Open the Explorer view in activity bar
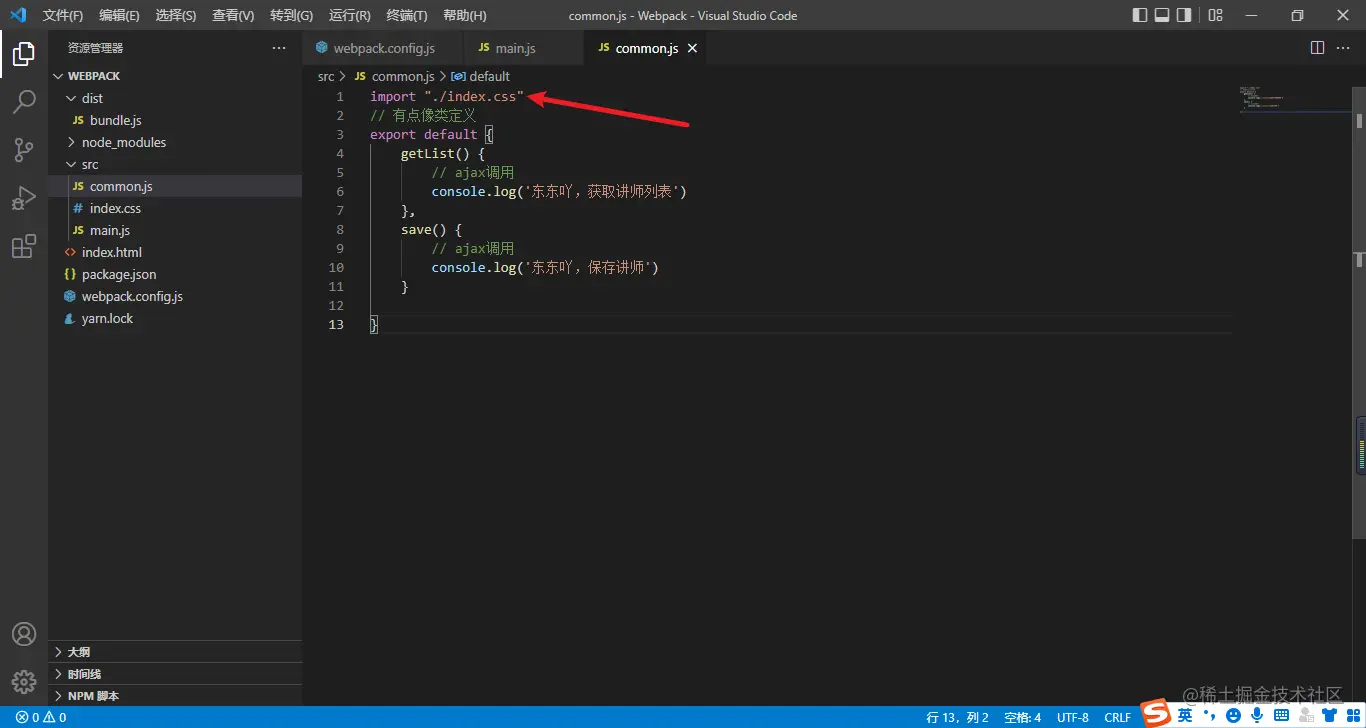Viewport: 1366px width, 728px height. tap(24, 54)
